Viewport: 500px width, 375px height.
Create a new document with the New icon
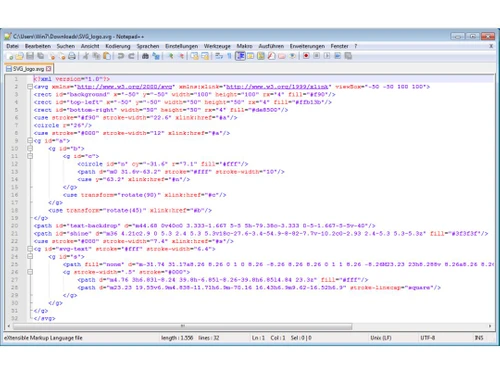(10, 56)
